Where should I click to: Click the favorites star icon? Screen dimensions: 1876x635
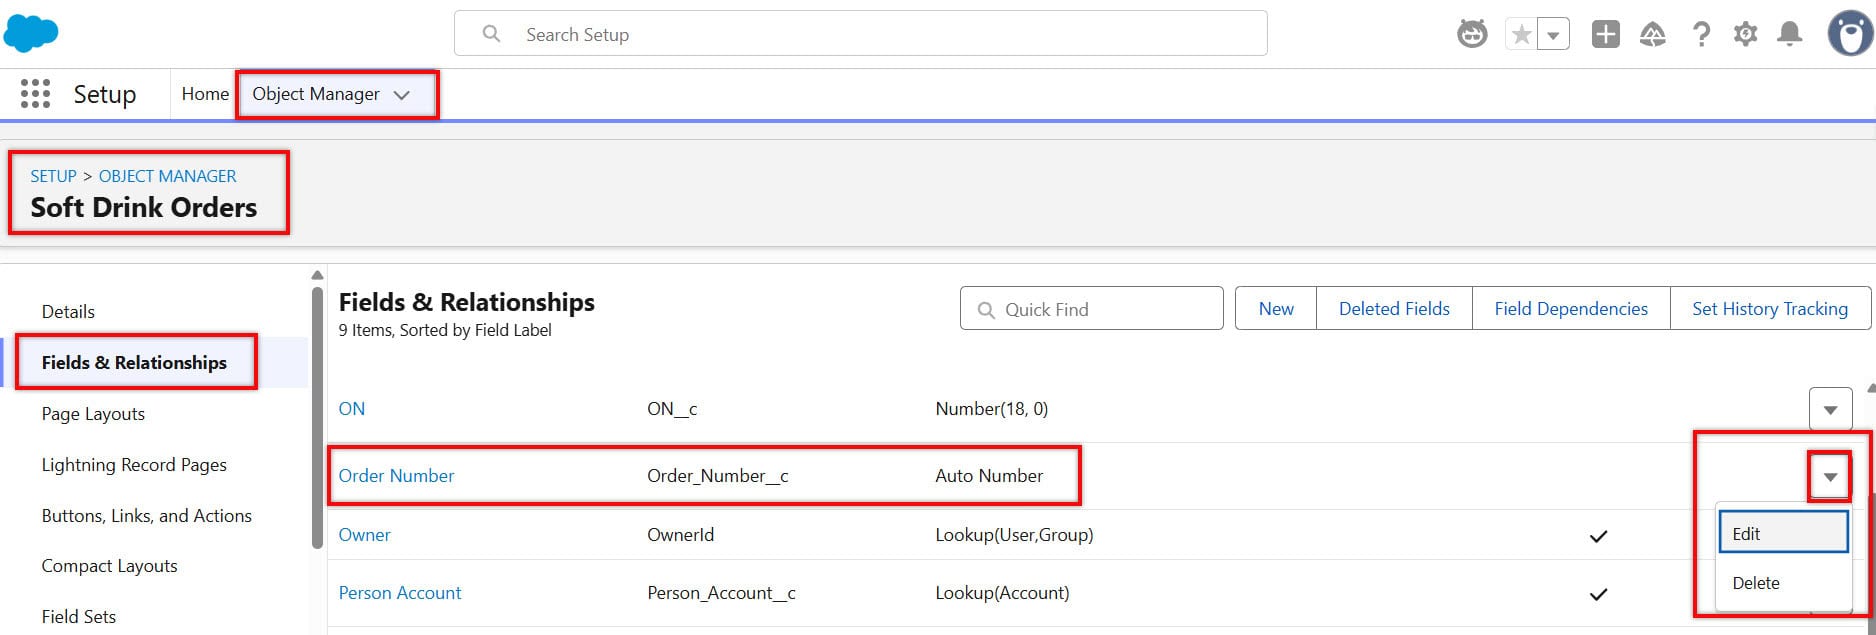(x=1521, y=35)
